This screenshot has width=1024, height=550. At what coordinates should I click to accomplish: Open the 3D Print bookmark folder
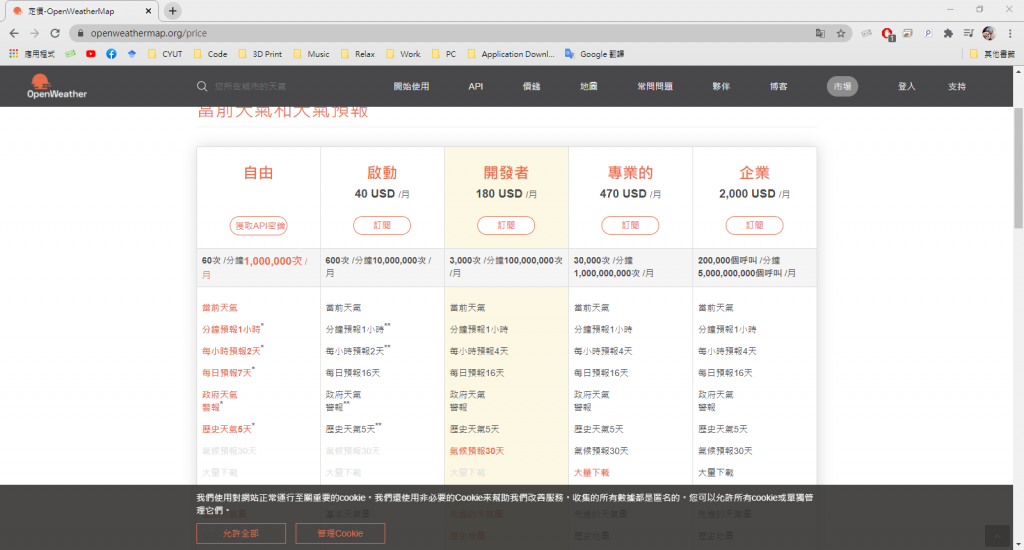point(260,54)
